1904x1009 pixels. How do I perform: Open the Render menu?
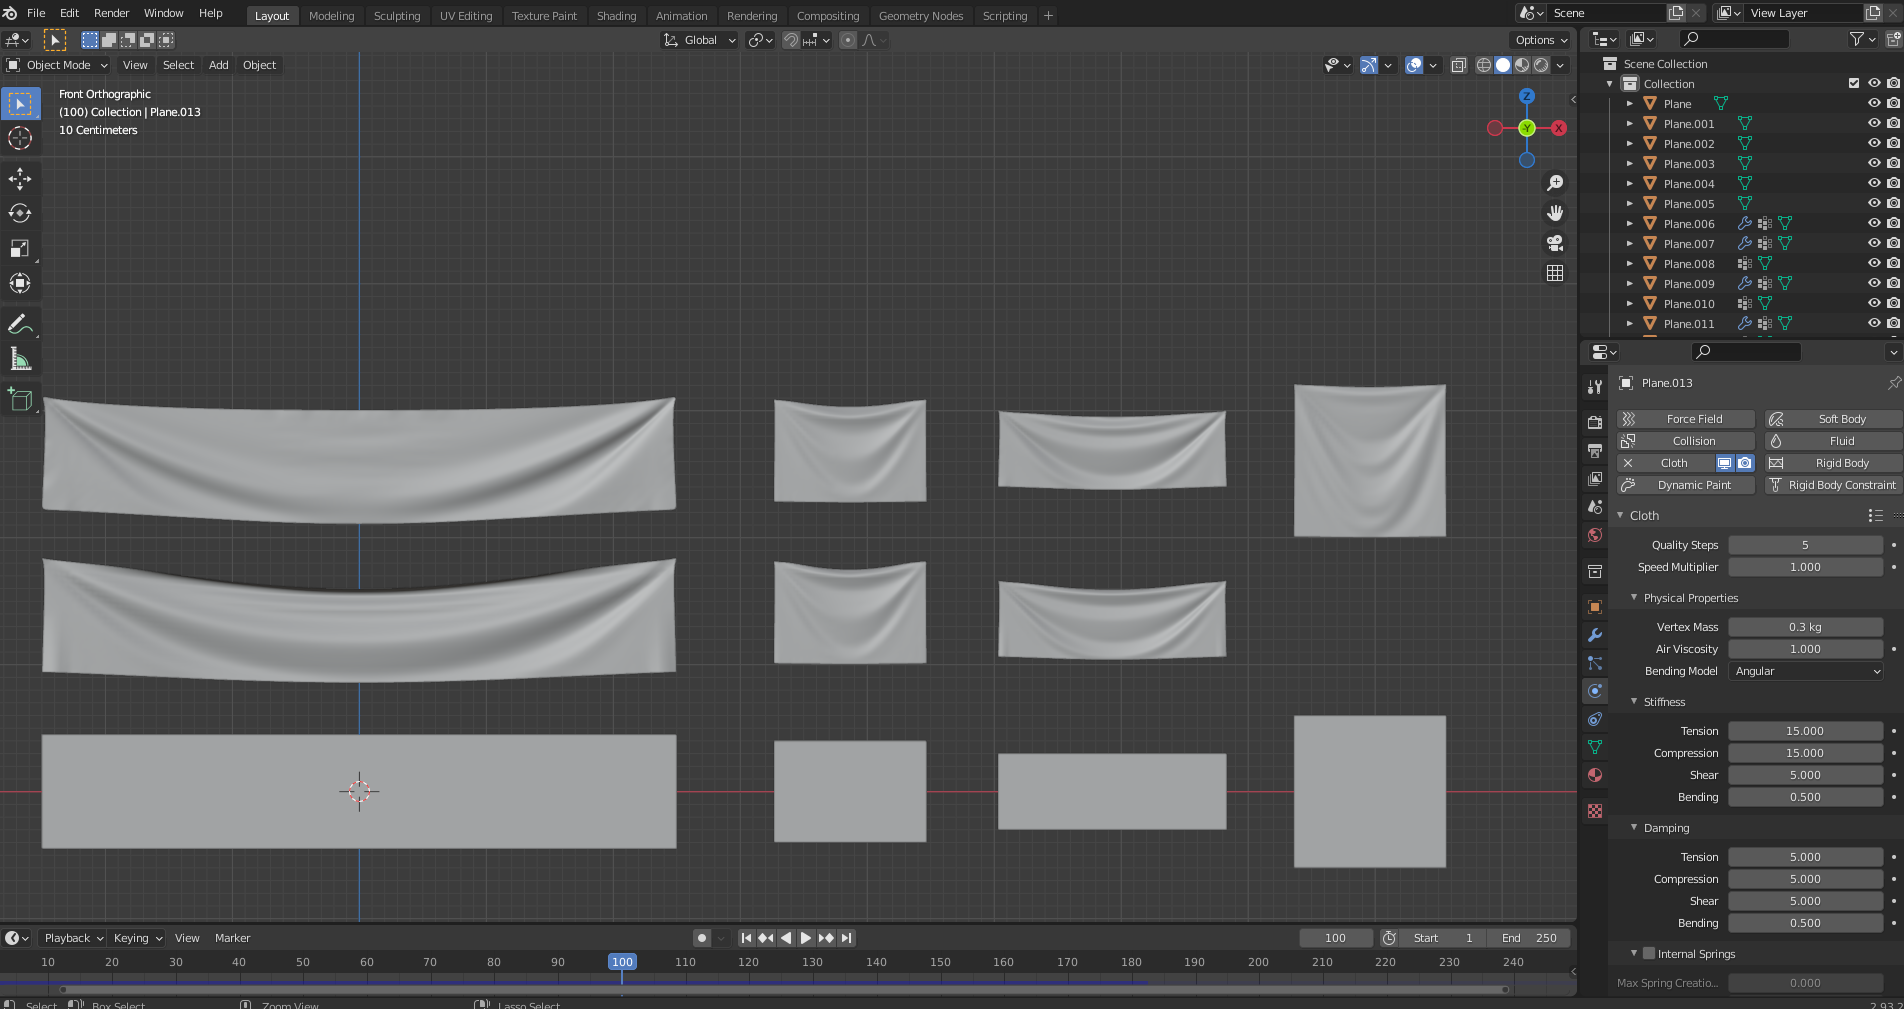pyautogui.click(x=111, y=13)
